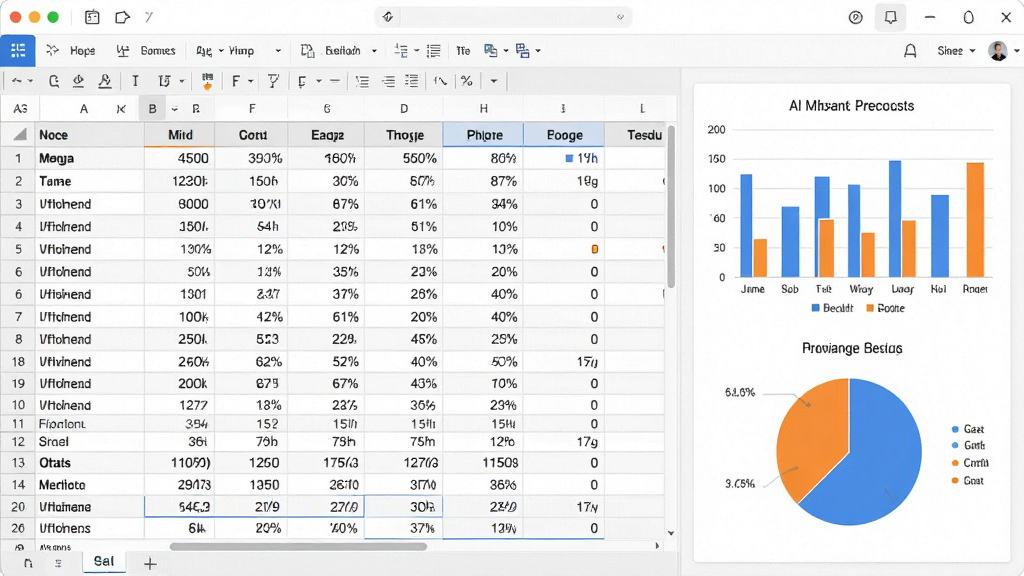Open the Beliadn dropdown arrow
The width and height of the screenshot is (1024, 576).
coord(374,51)
